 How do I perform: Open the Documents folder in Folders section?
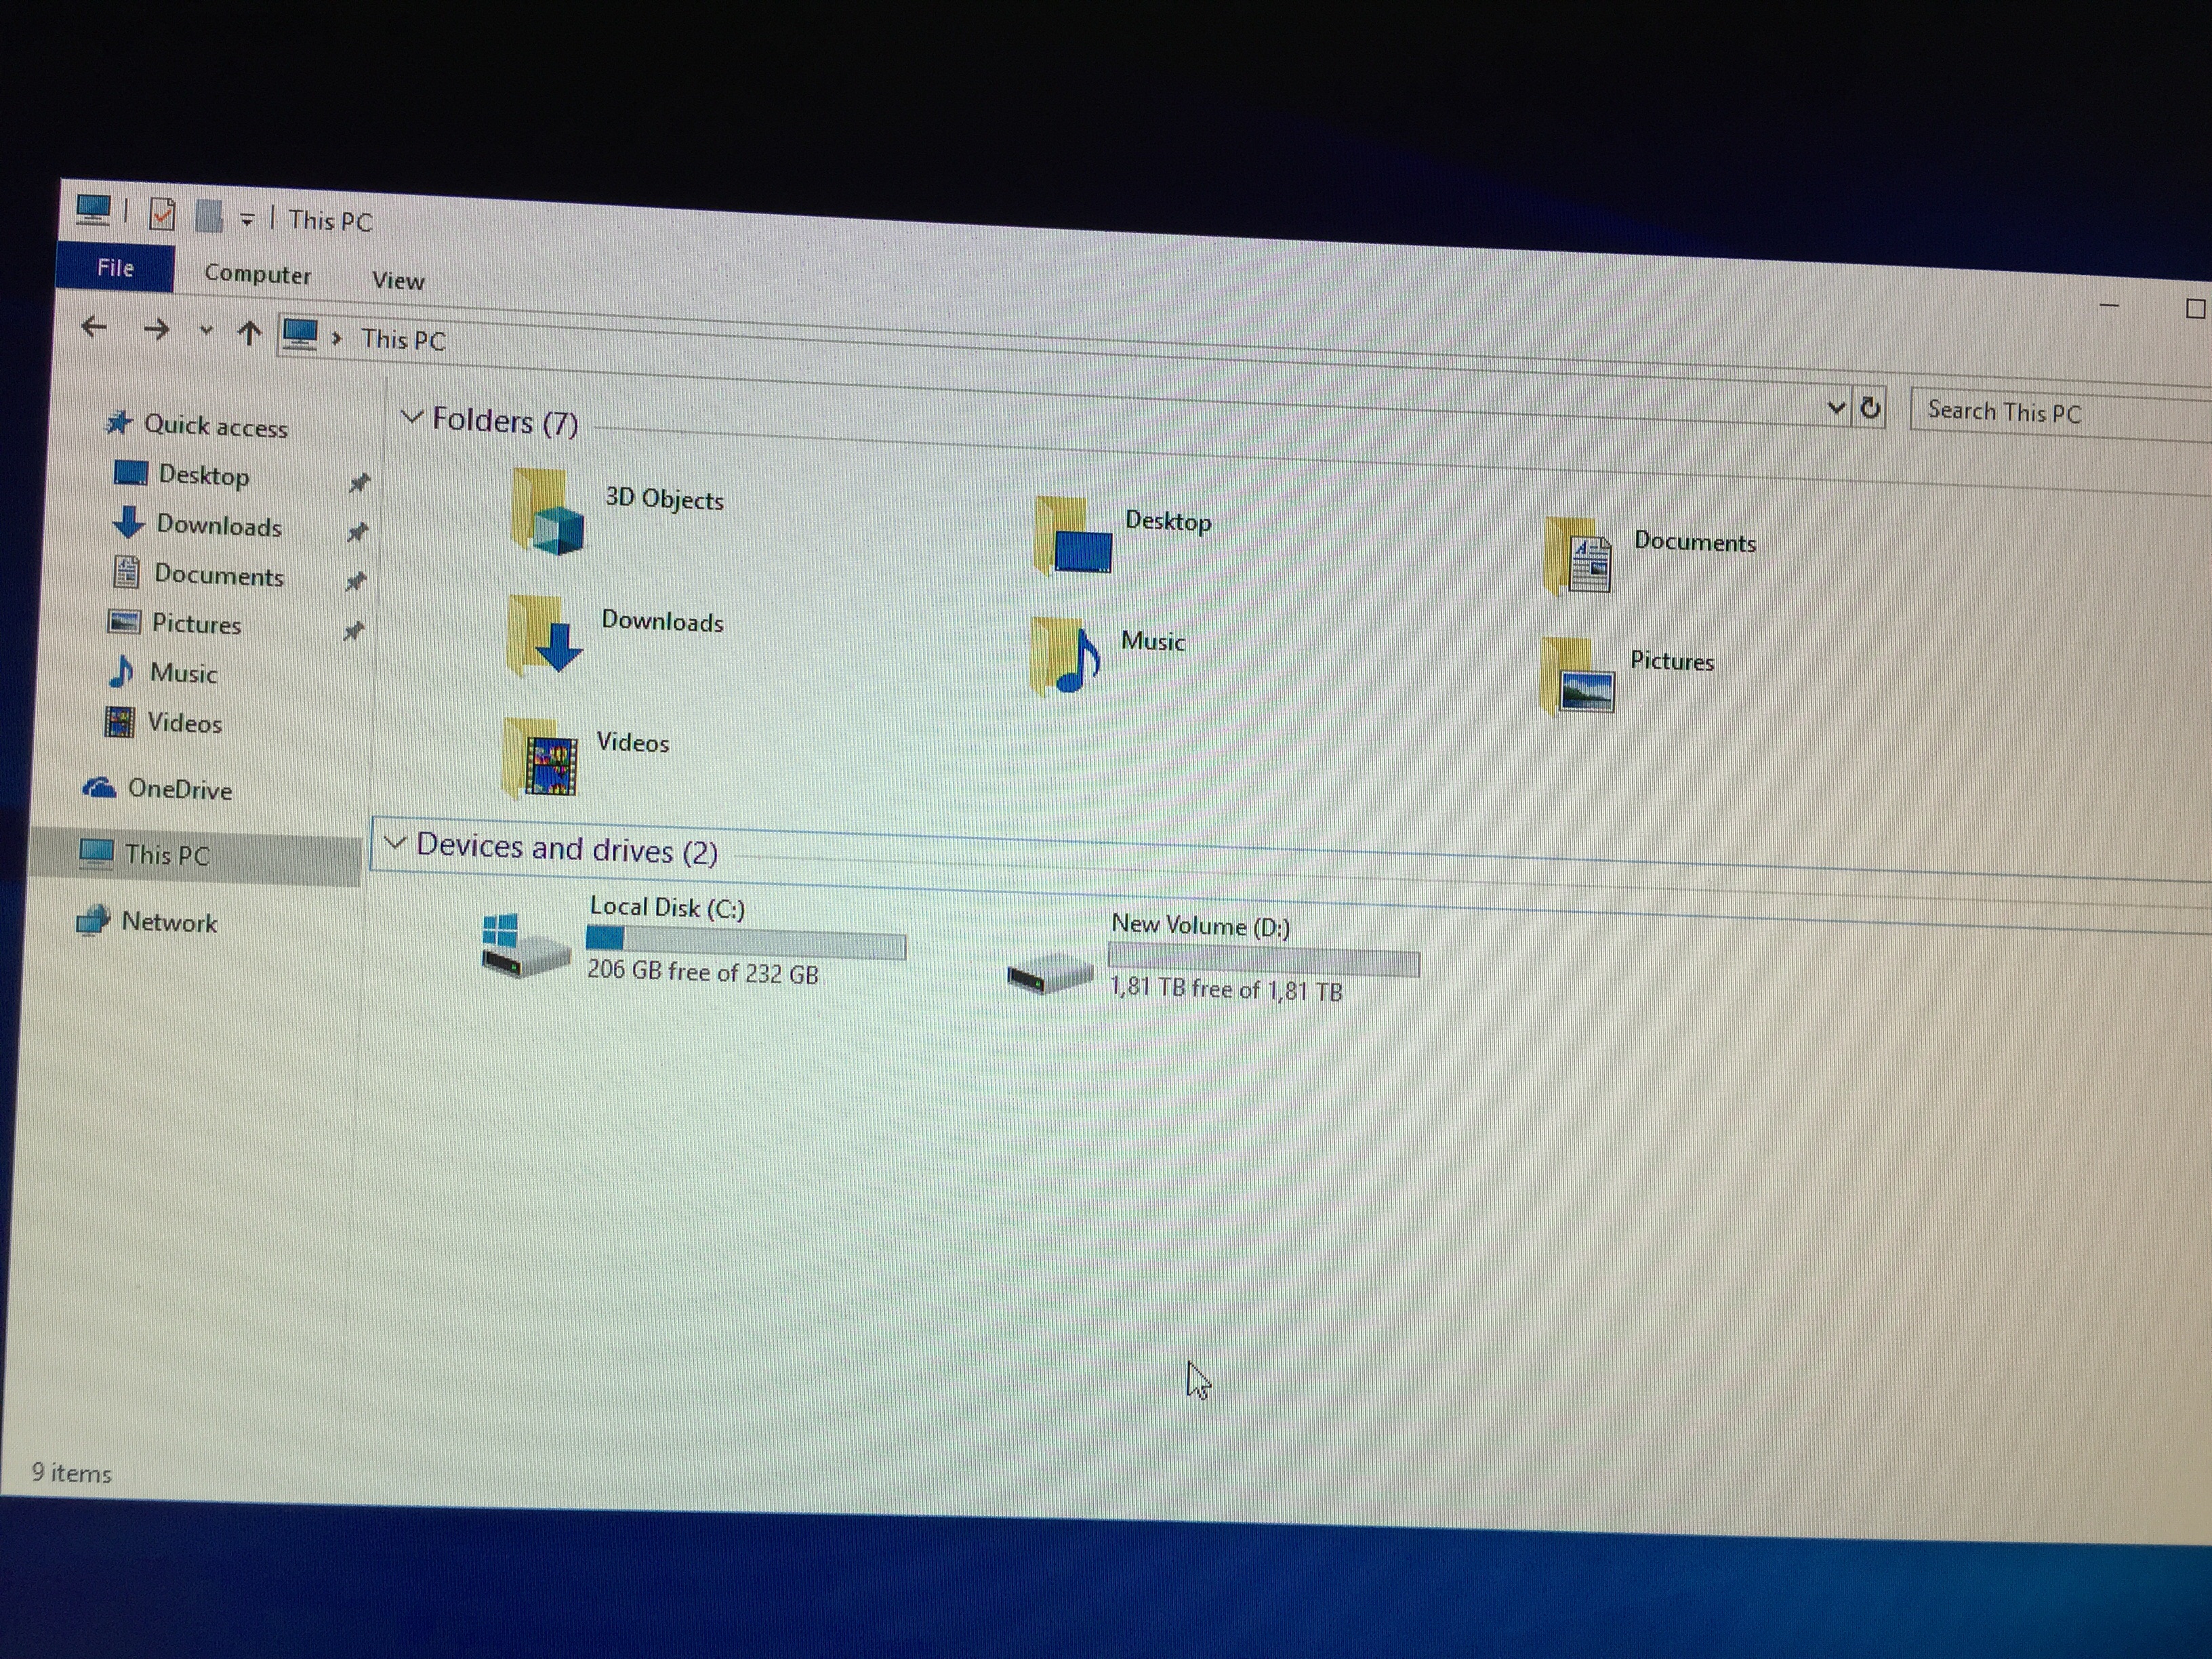(x=1578, y=556)
